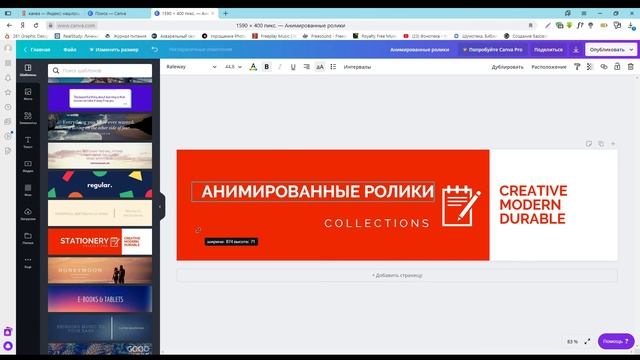Reload the page with the refresh icon
The height and width of the screenshot is (360, 640).
[x=36, y=25]
